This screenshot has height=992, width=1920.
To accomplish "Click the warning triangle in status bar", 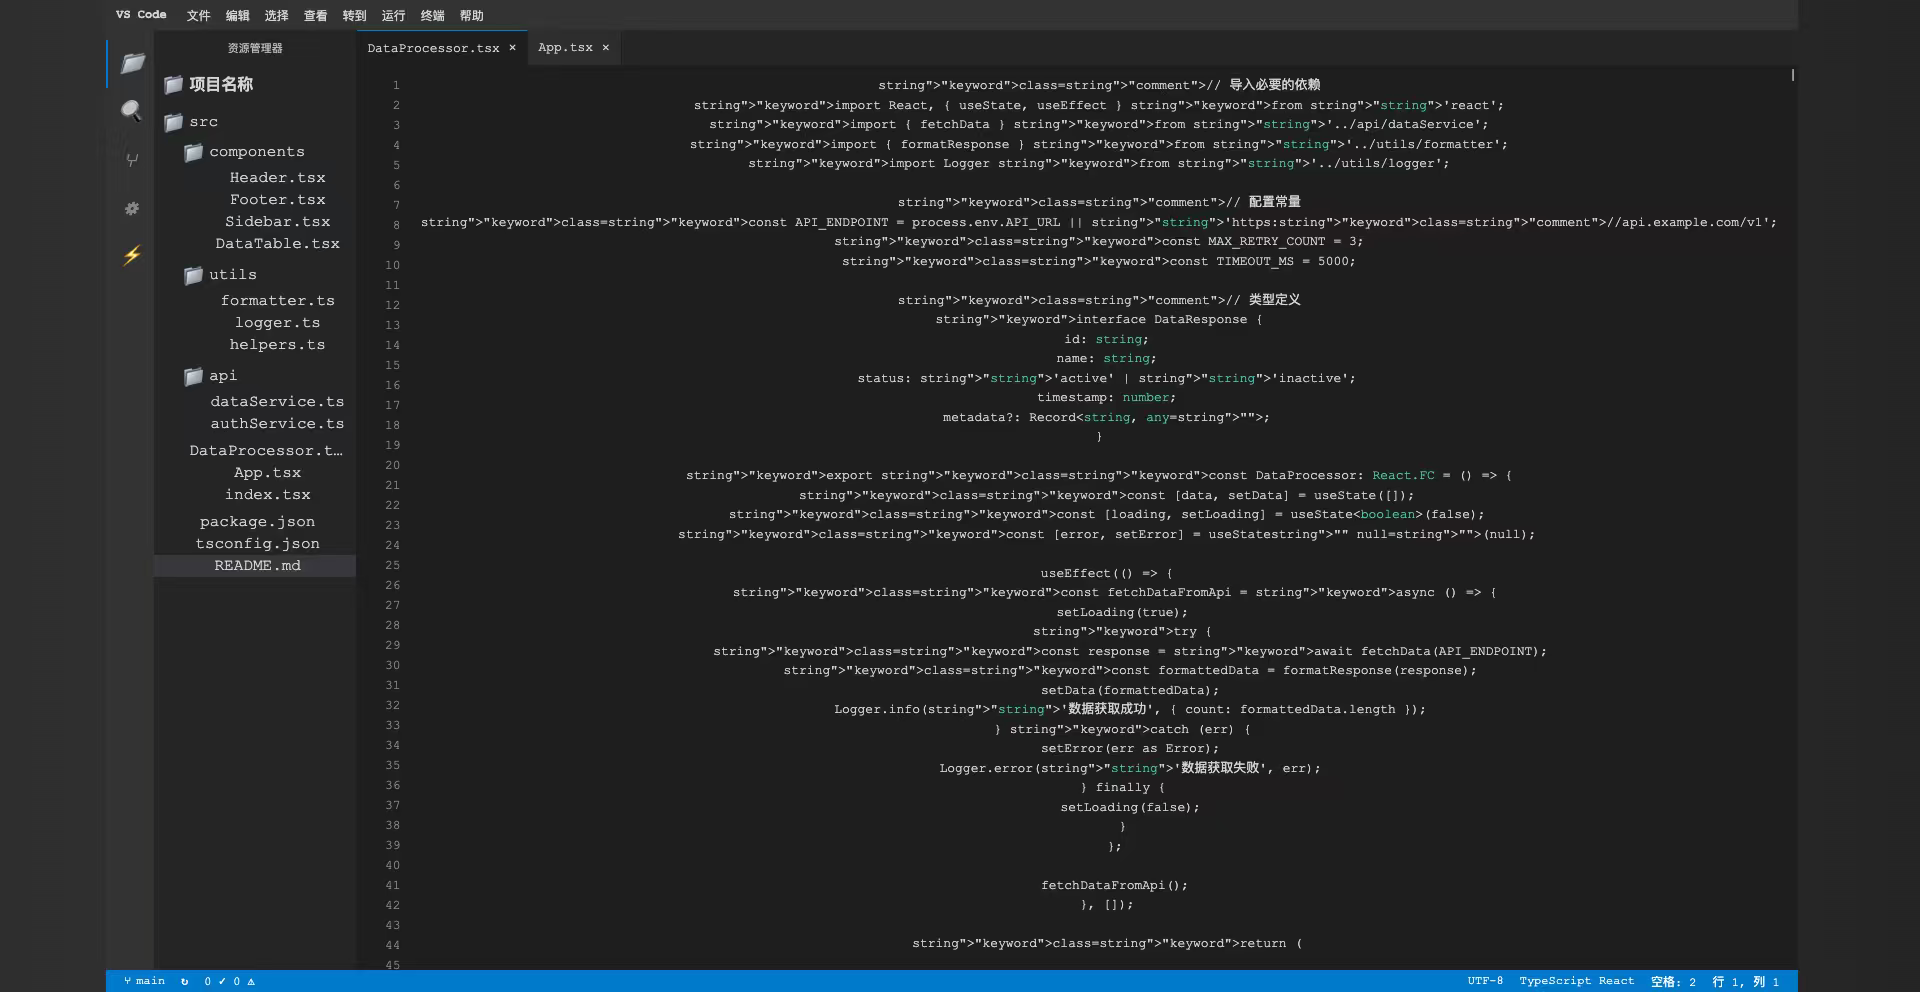I will (x=251, y=981).
